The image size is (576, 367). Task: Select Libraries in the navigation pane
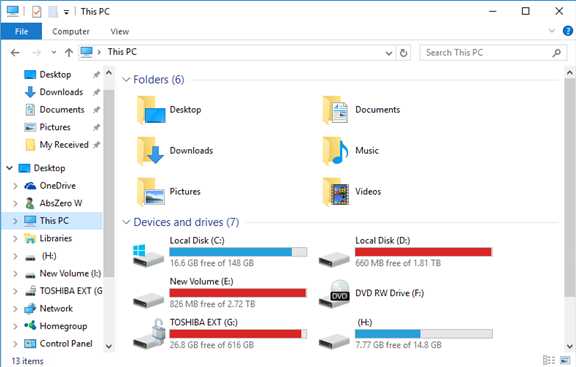pyautogui.click(x=55, y=238)
